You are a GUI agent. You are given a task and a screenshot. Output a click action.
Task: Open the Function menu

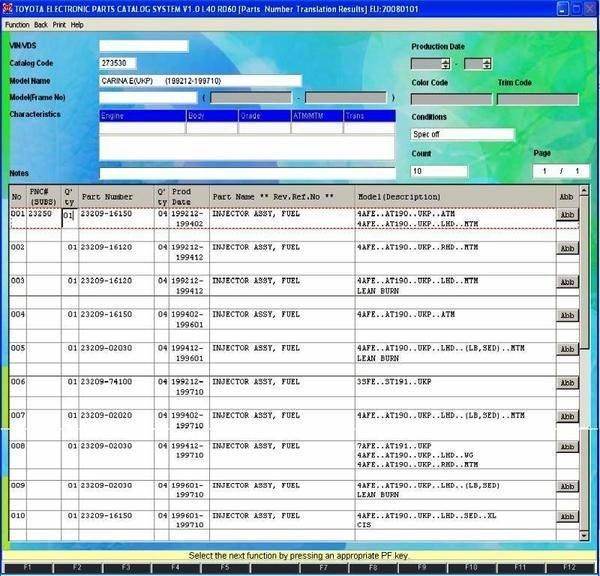(x=16, y=24)
